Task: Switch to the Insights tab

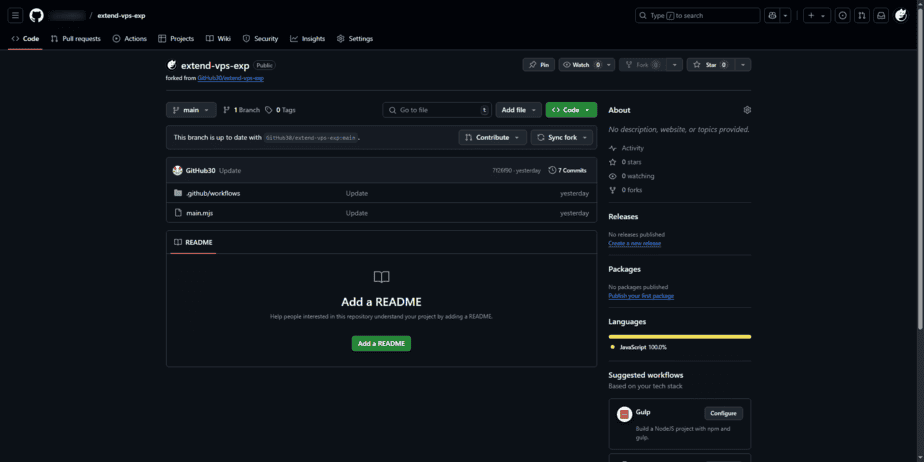Action: (x=308, y=39)
